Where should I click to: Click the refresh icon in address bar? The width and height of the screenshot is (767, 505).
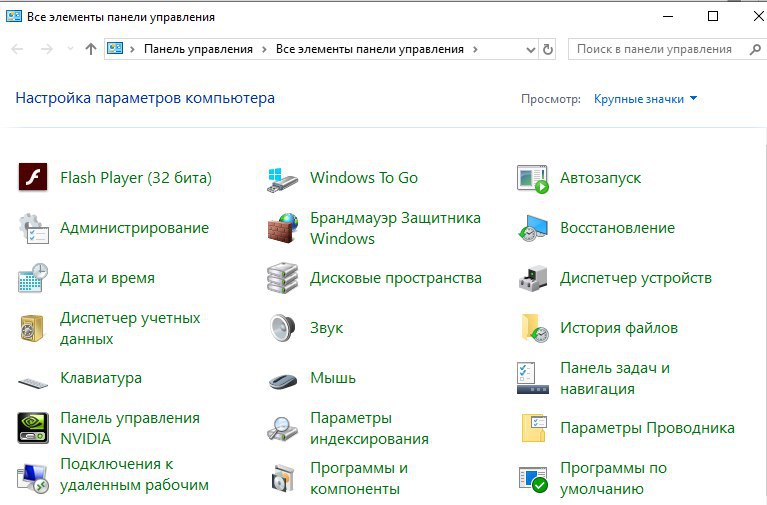tap(548, 49)
